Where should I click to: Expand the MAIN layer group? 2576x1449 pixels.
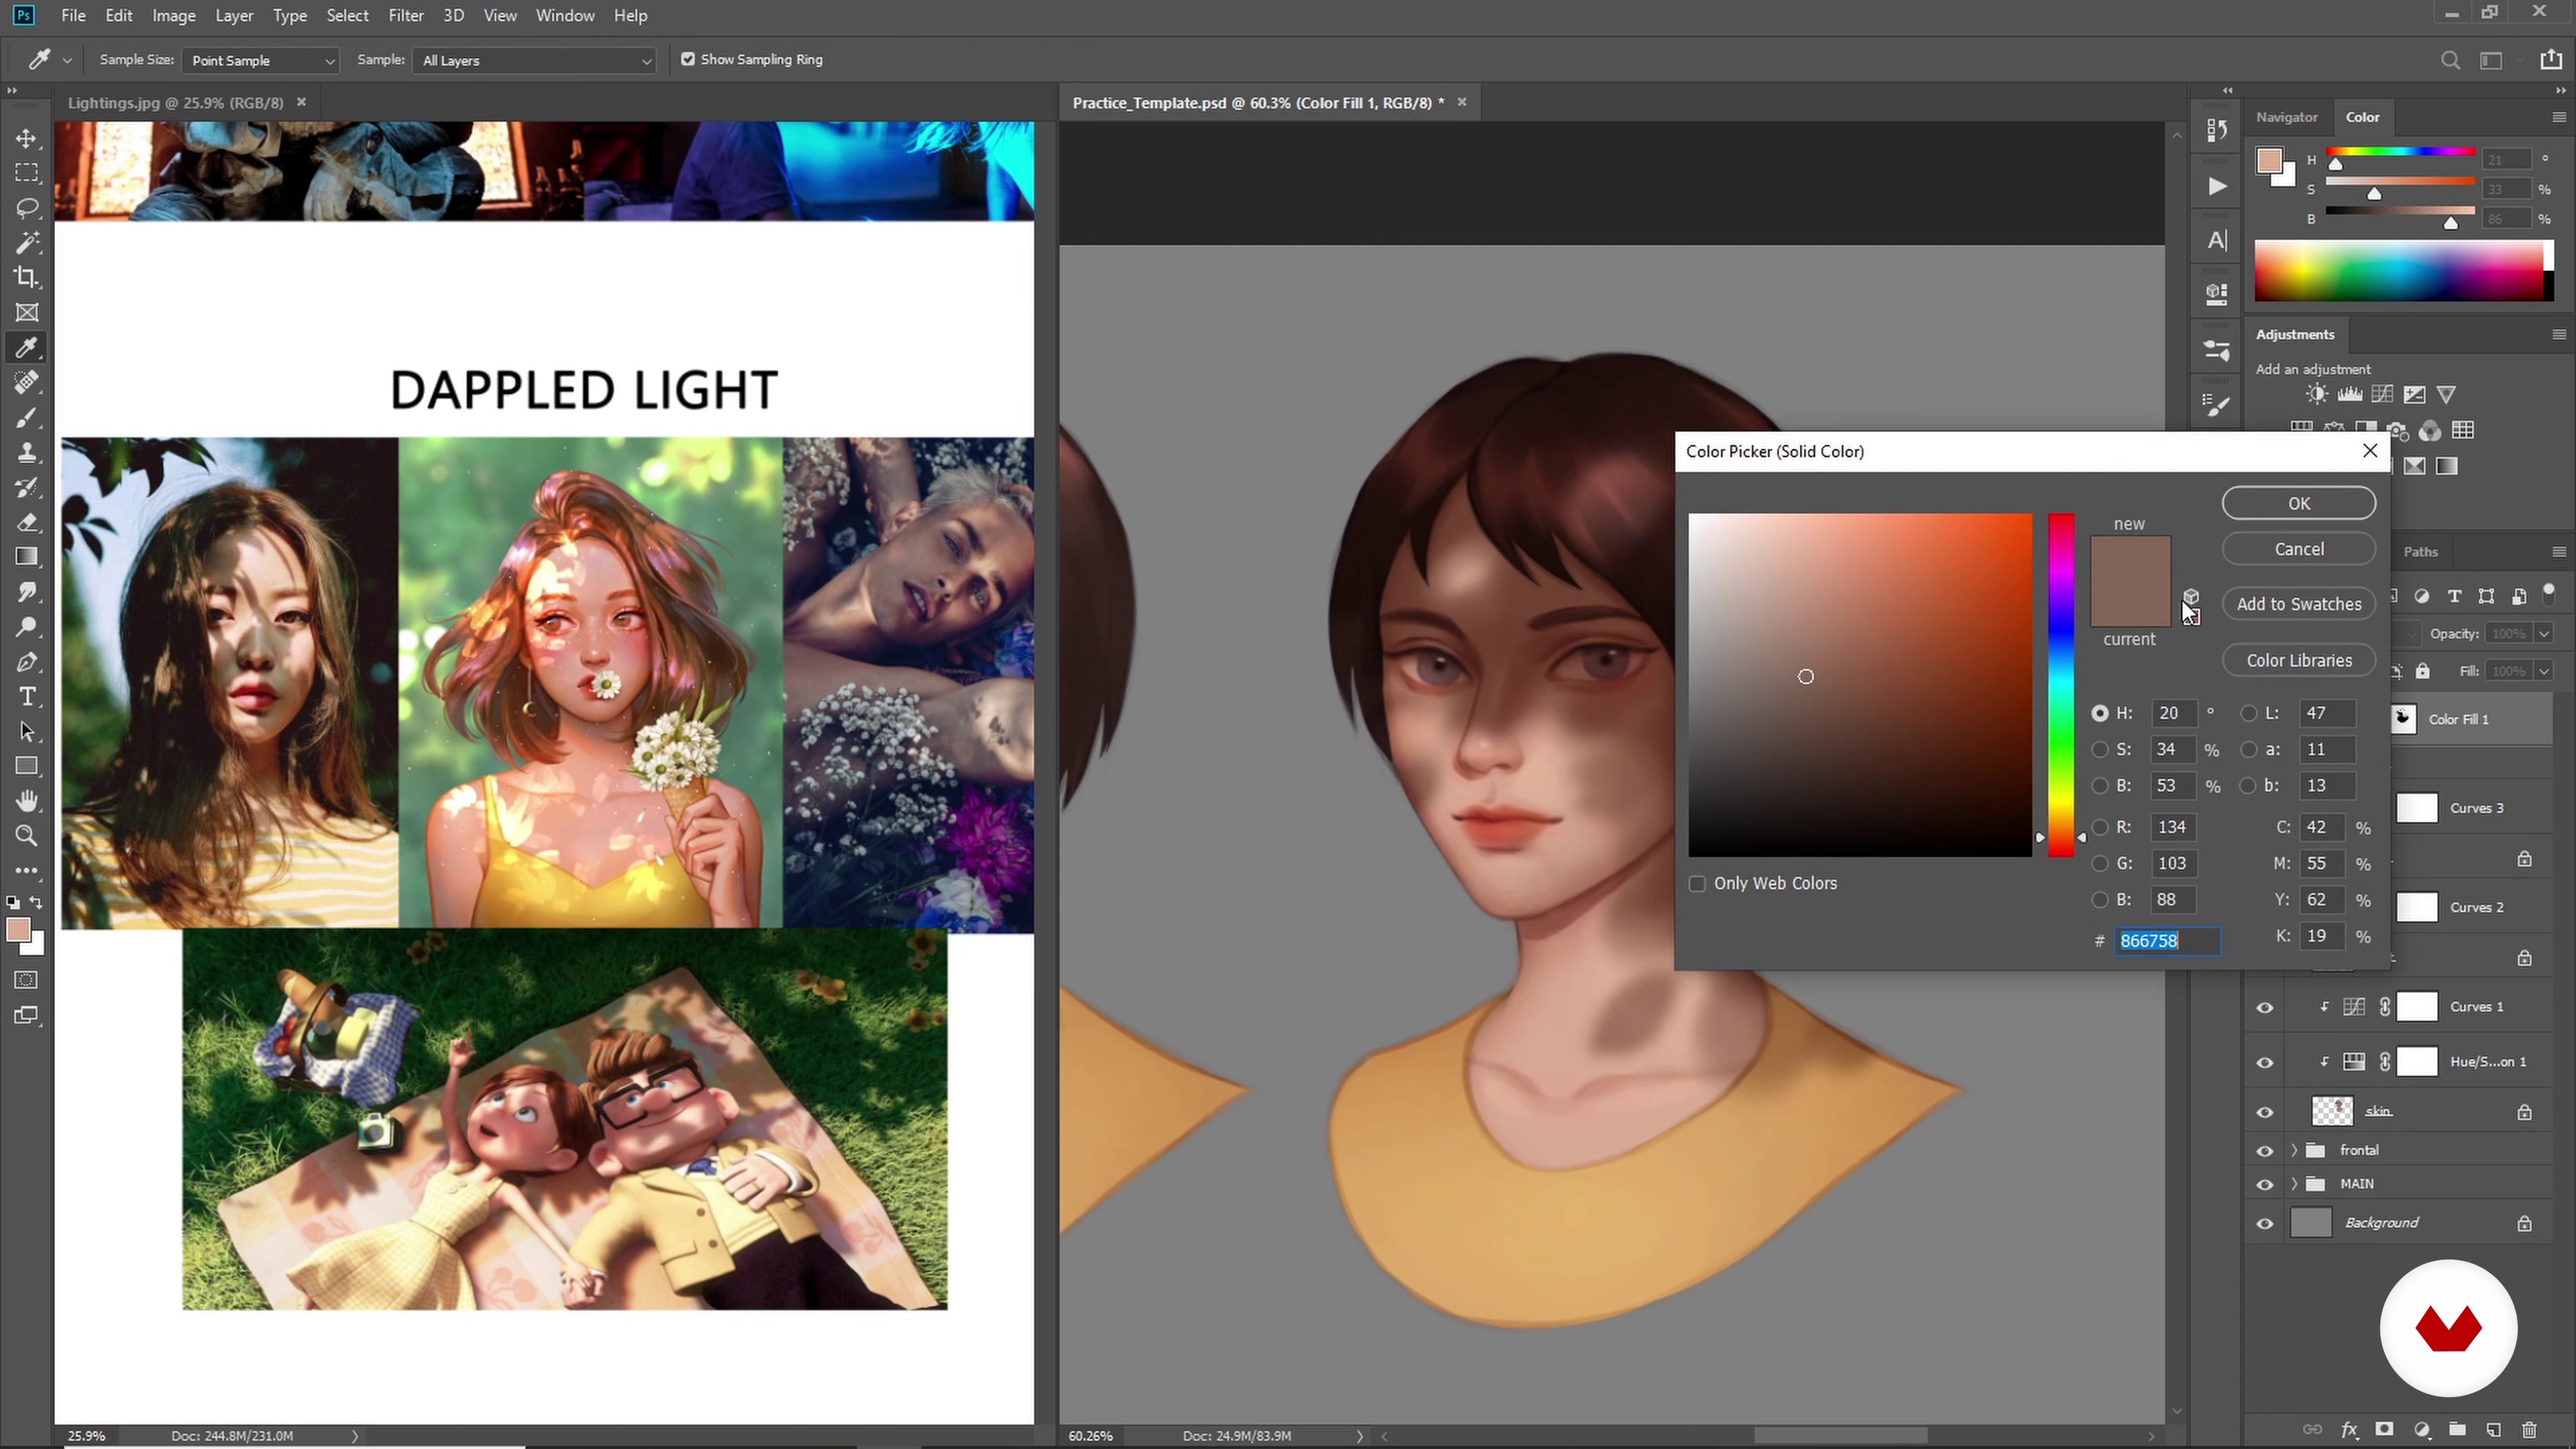2294,1185
